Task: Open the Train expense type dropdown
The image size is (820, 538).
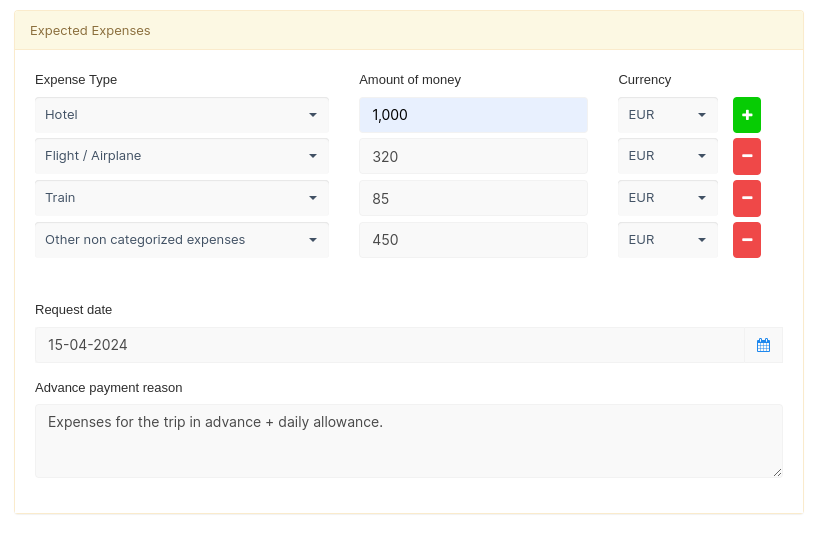Action: point(181,198)
